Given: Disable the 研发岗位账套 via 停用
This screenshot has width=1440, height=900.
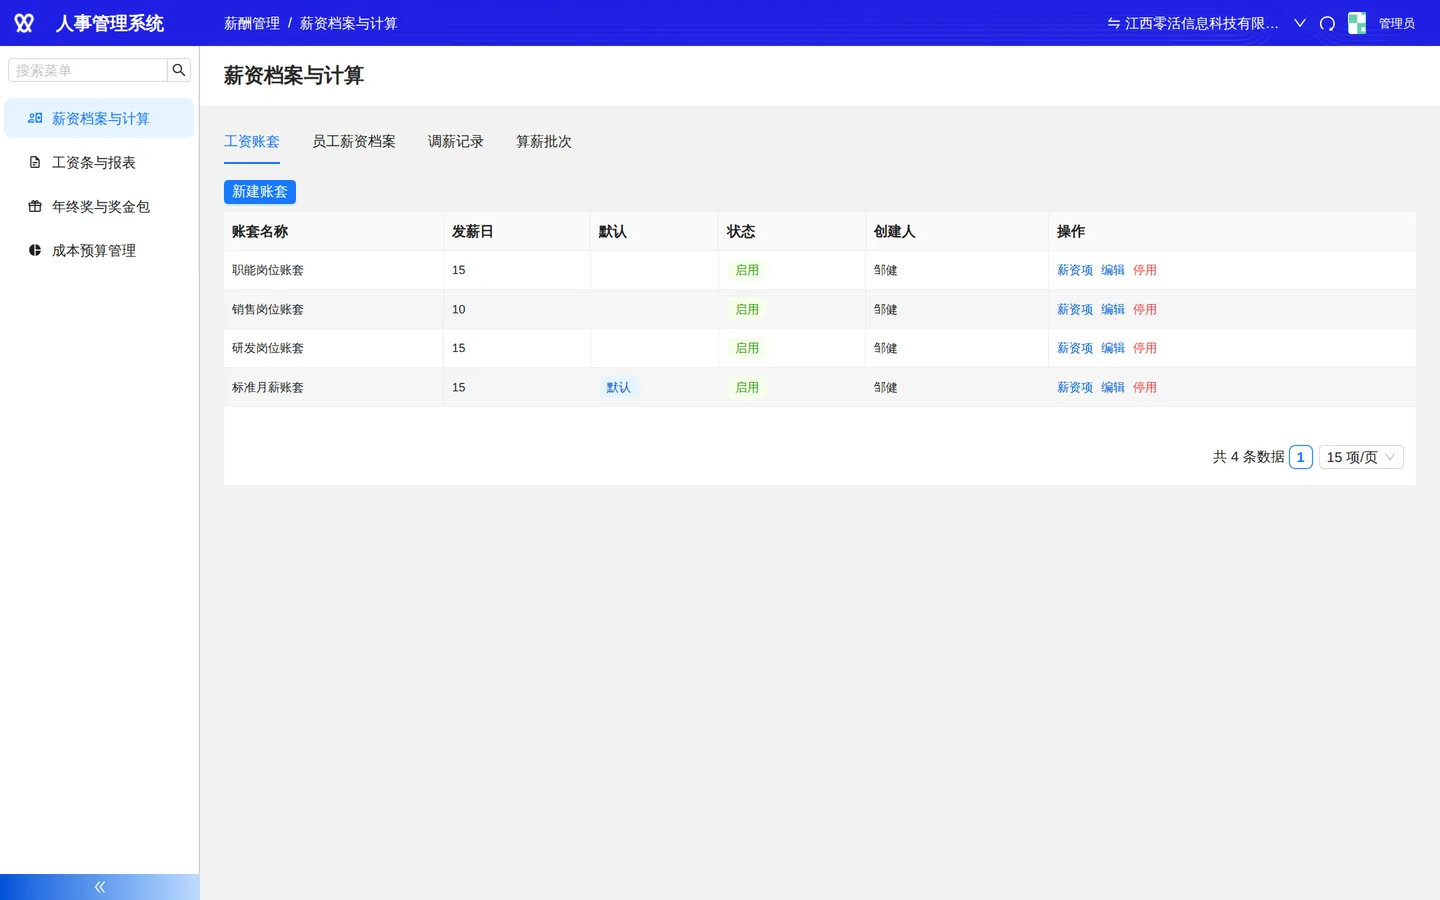Looking at the screenshot, I should [x=1145, y=348].
